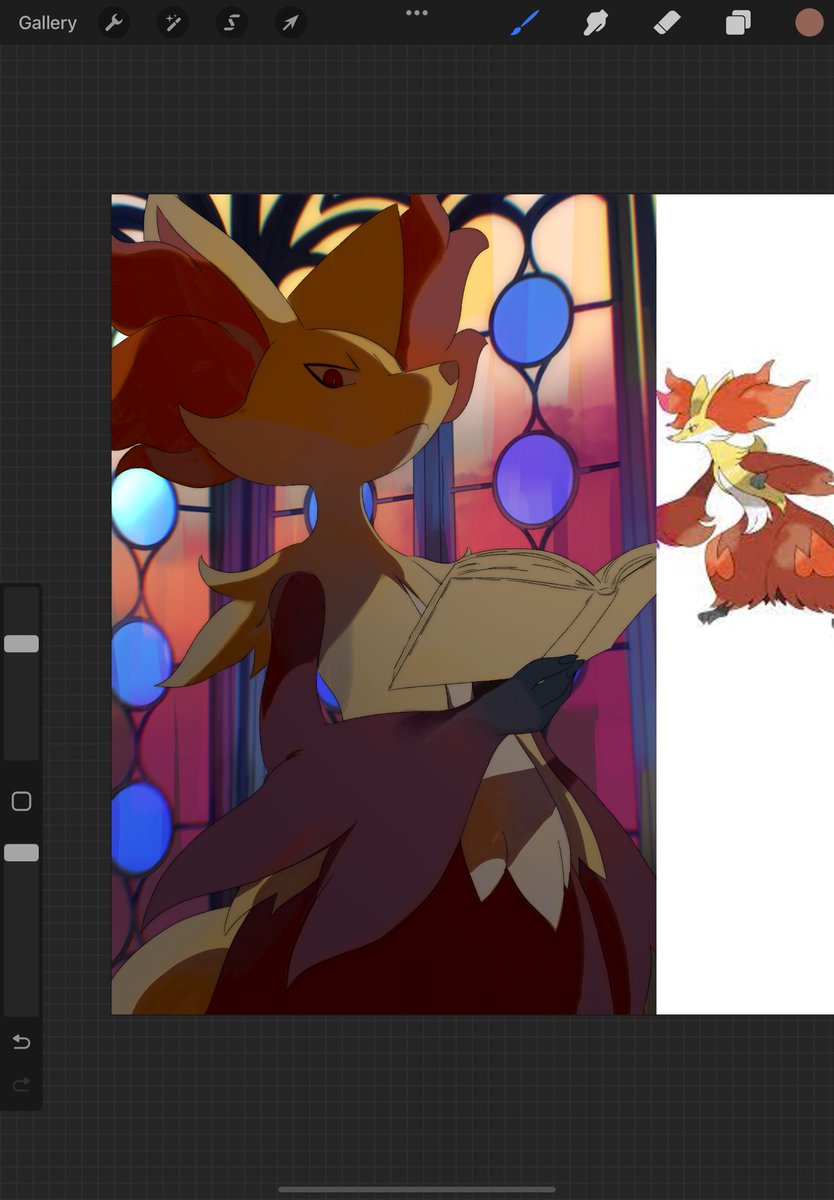Click the brush opacity slider handle
Viewport: 834px width, 1200px height.
pyautogui.click(x=21, y=852)
